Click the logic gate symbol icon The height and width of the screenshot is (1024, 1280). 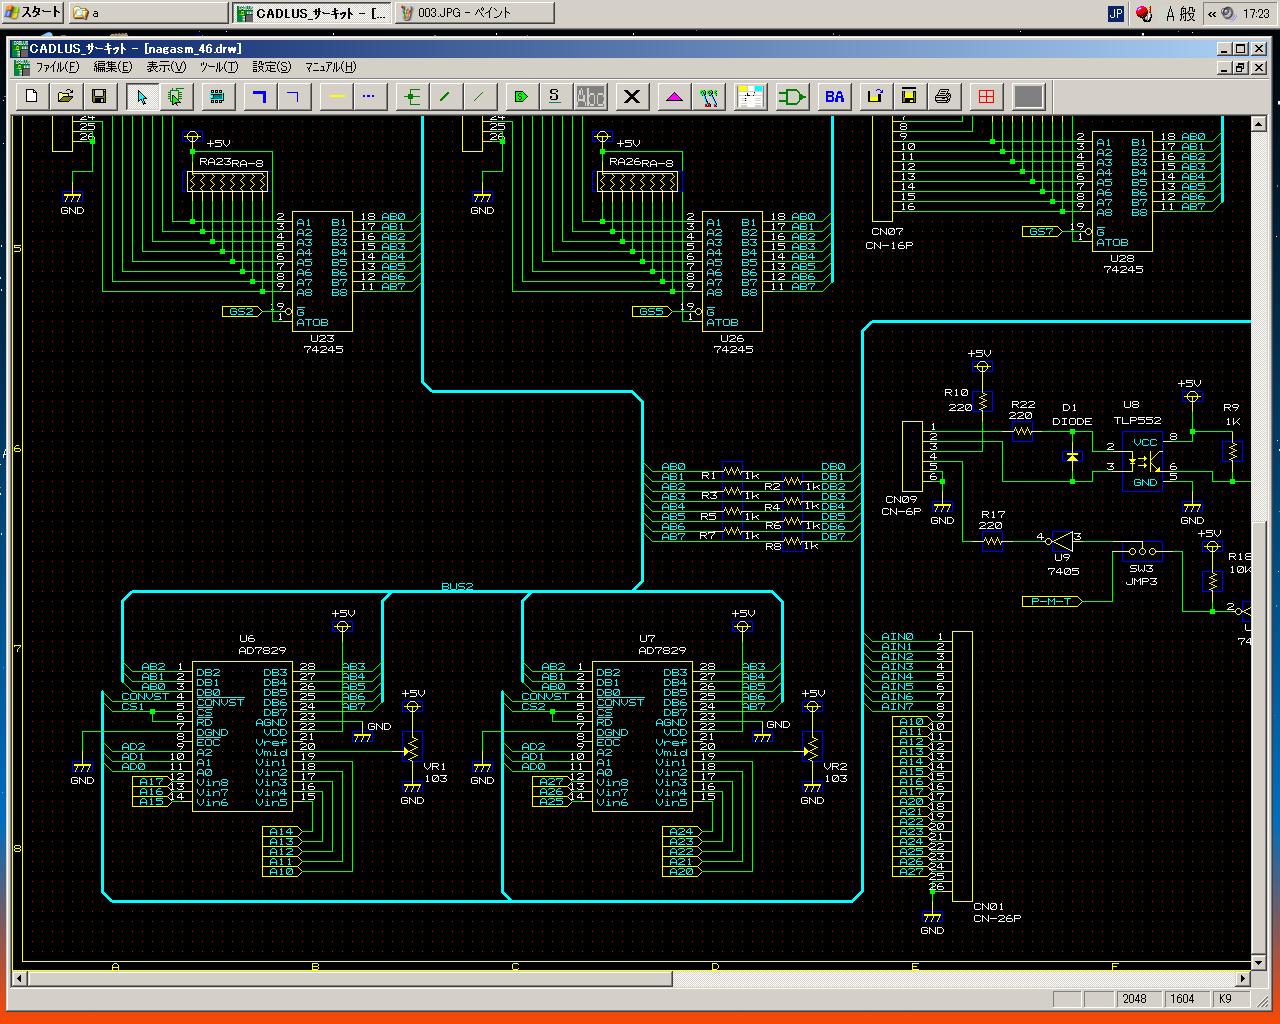[793, 96]
